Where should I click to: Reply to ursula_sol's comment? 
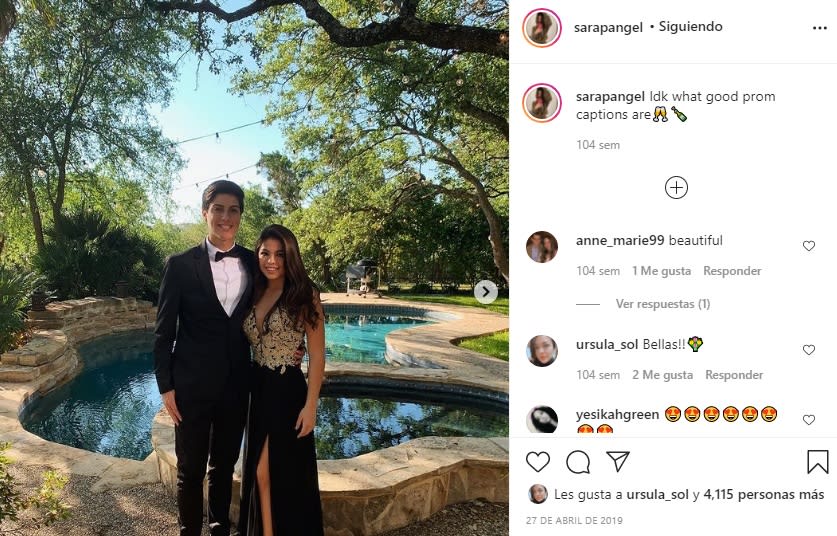coord(734,375)
